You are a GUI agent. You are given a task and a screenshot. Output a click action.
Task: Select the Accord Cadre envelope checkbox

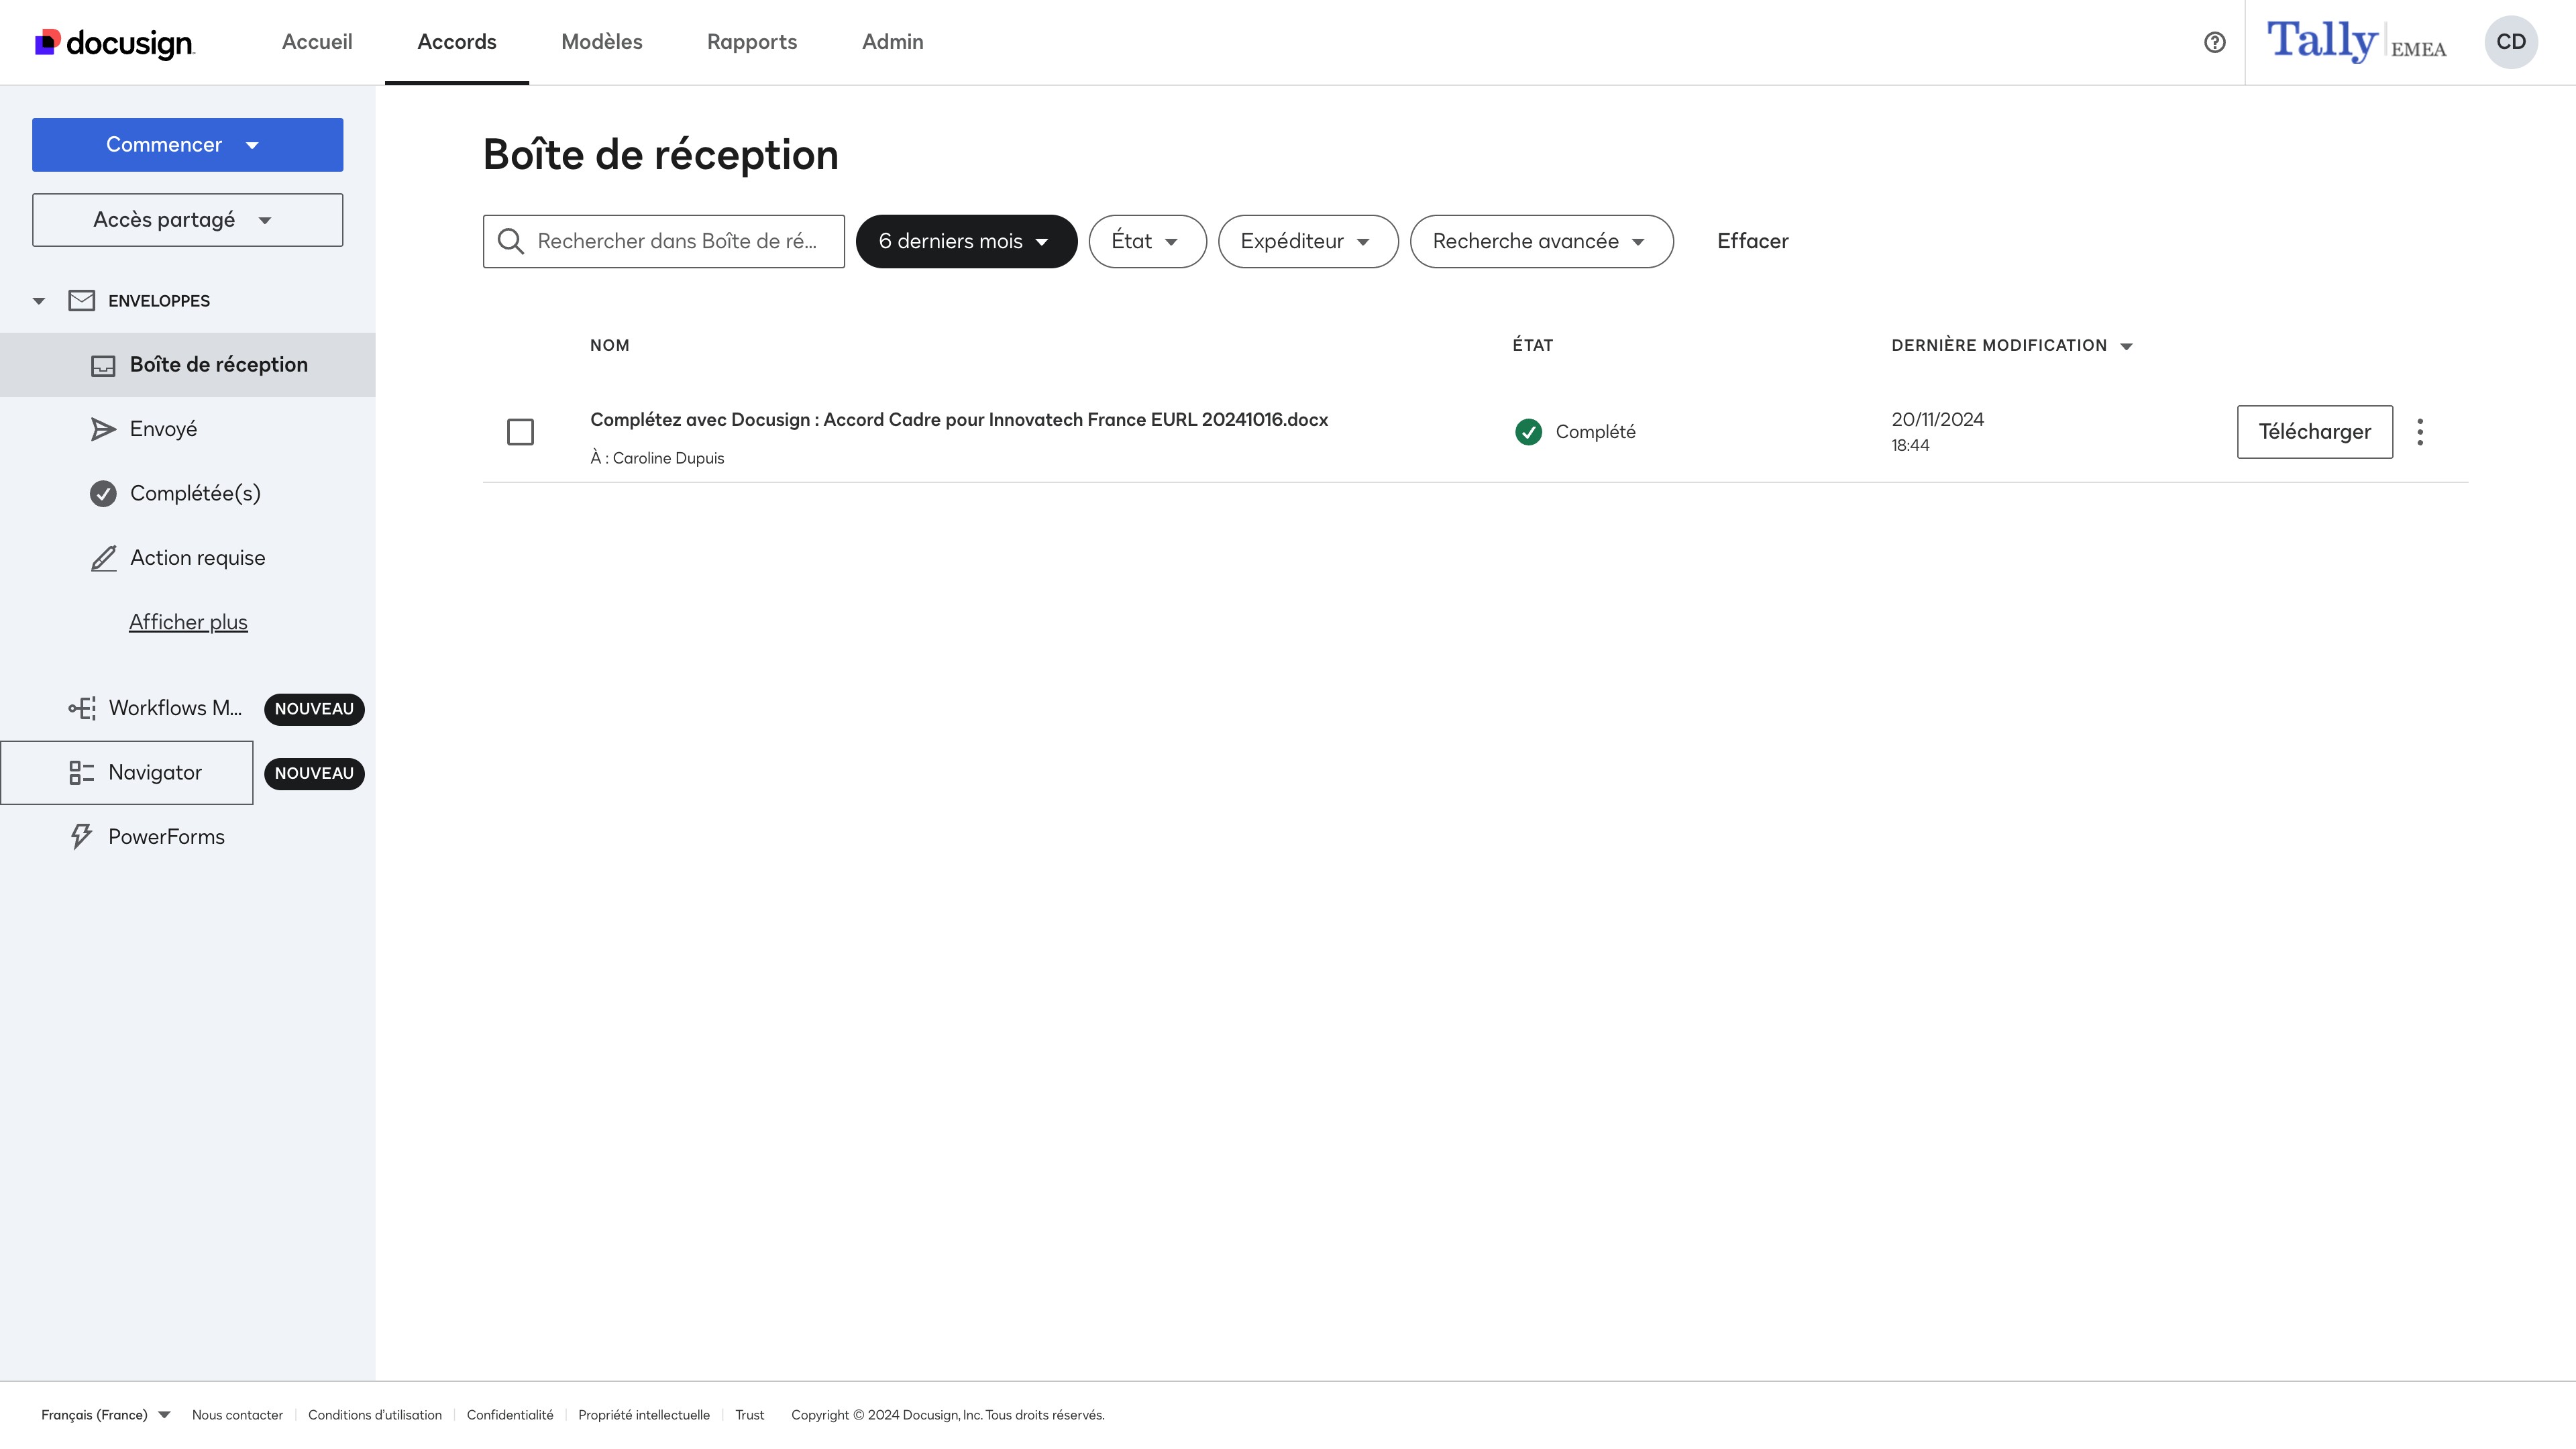(520, 432)
